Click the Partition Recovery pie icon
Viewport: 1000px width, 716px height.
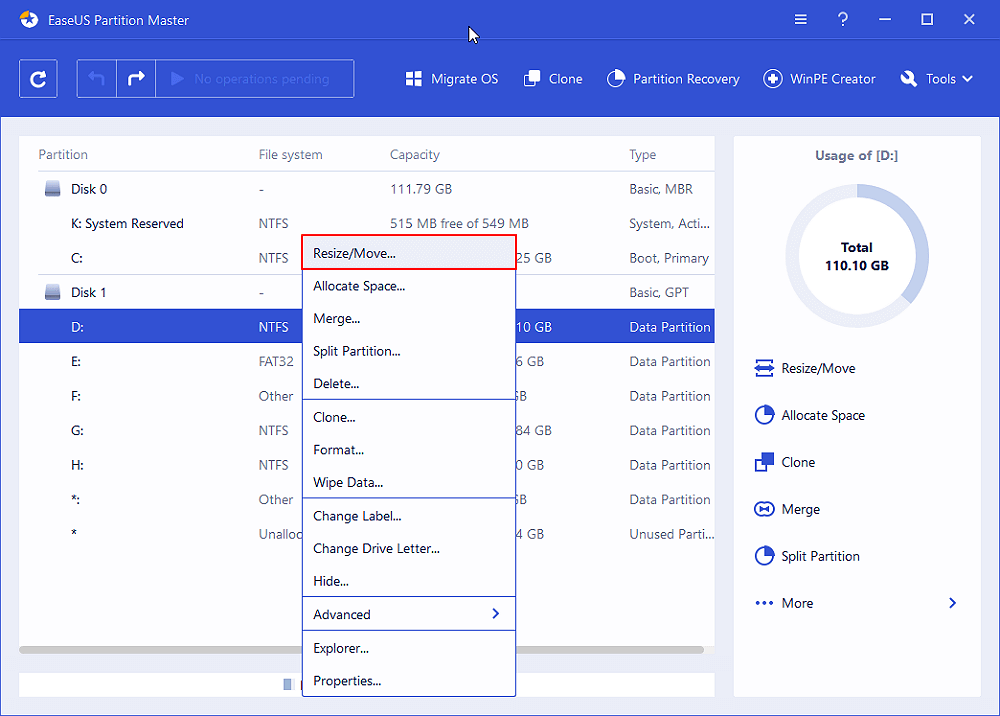click(x=616, y=78)
